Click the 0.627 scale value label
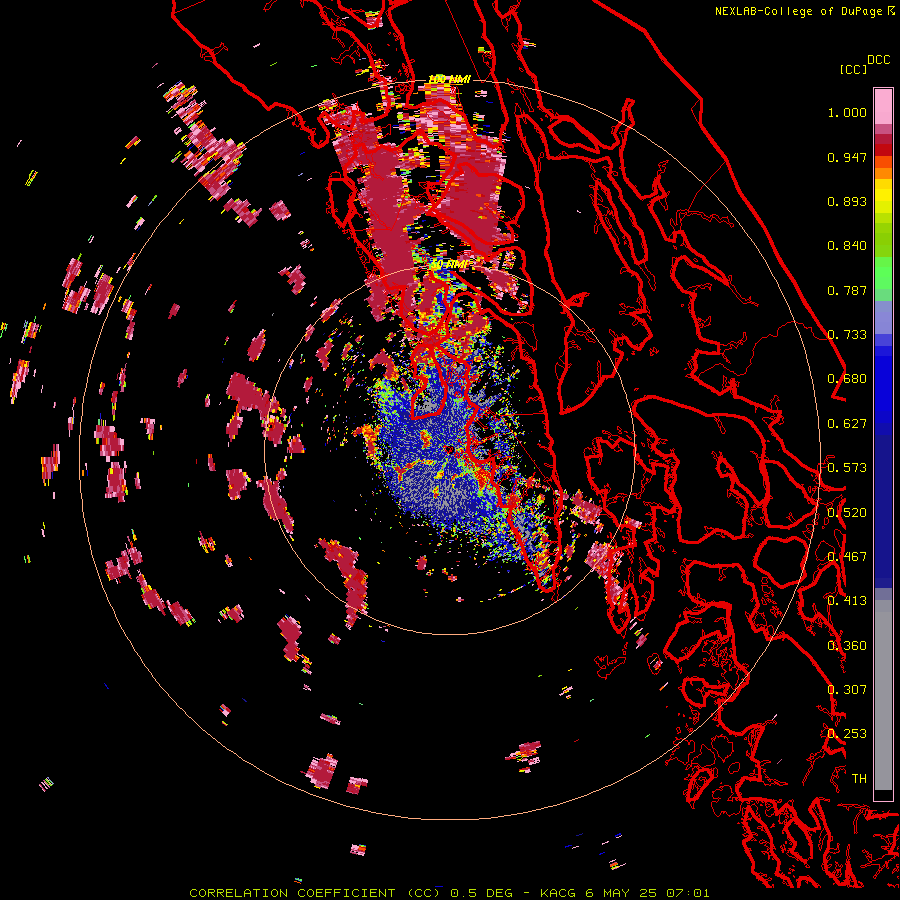This screenshot has width=900, height=900. [x=847, y=424]
